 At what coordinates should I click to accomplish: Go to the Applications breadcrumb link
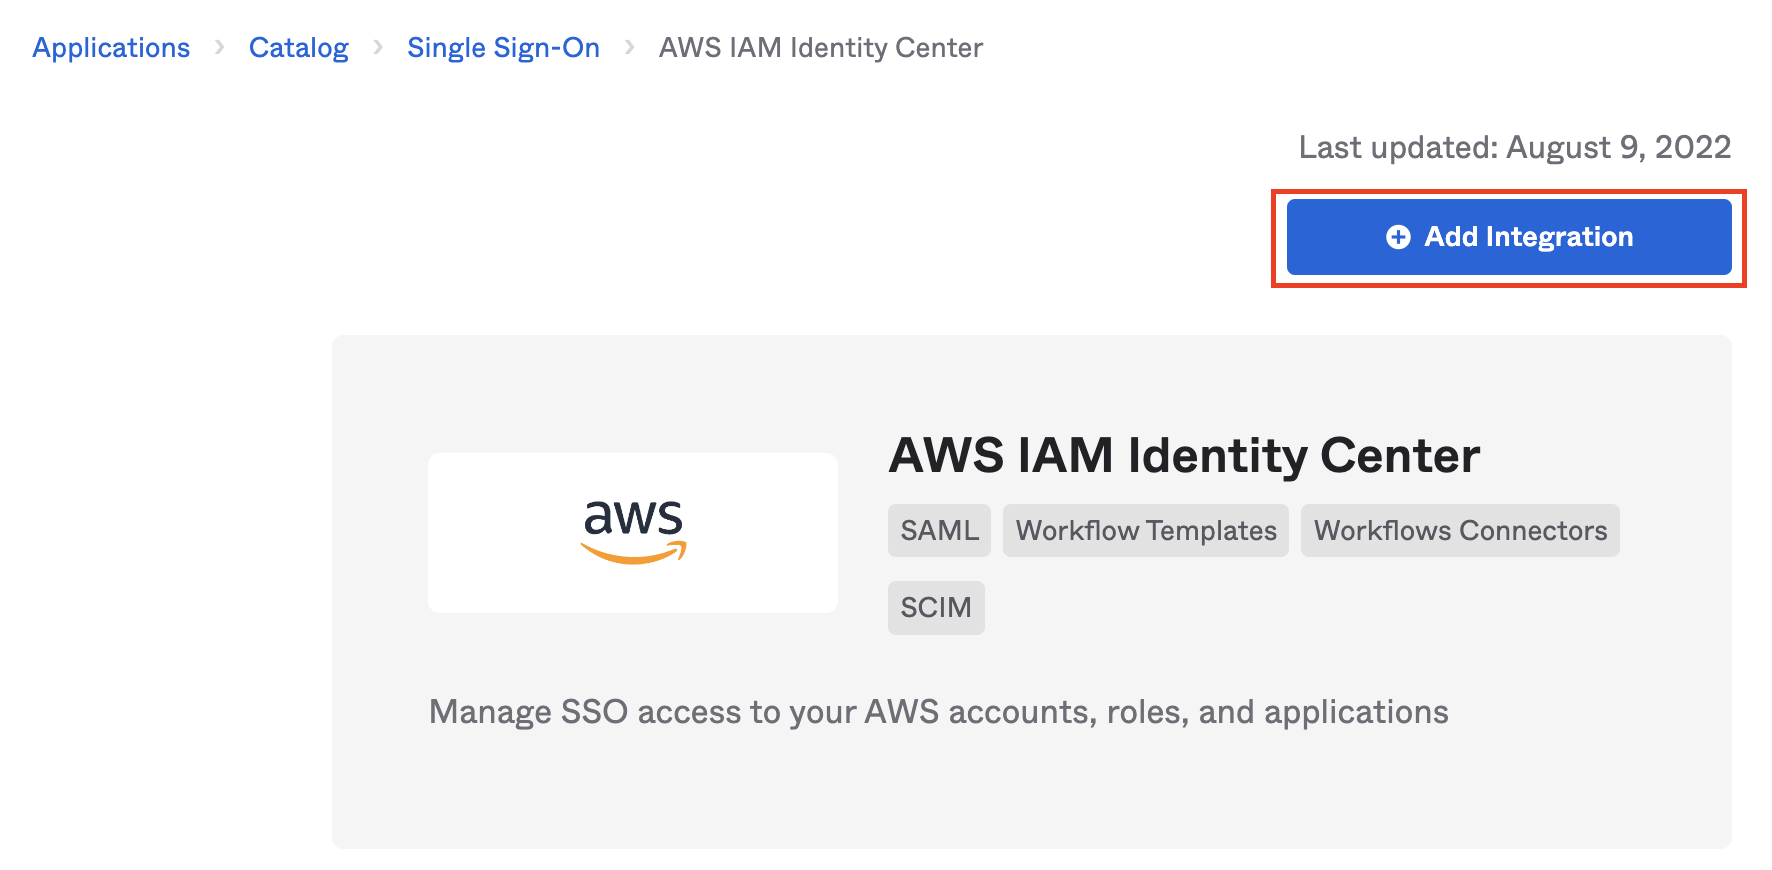pyautogui.click(x=111, y=47)
